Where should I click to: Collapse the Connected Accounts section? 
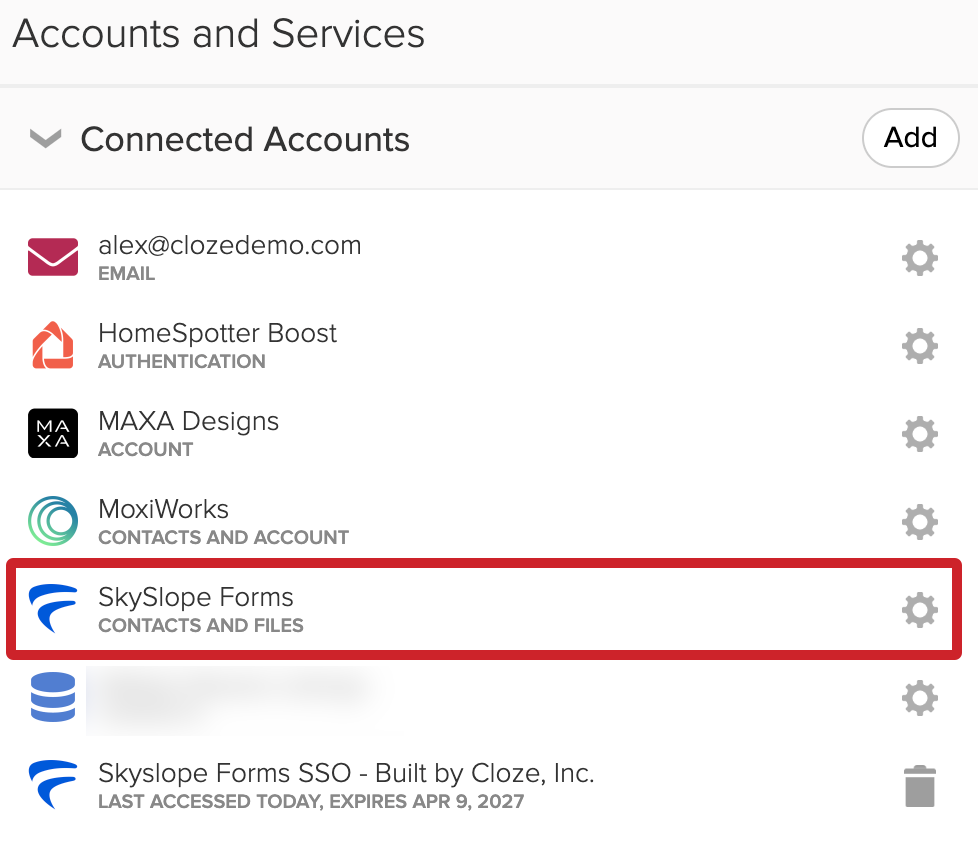pyautogui.click(x=45, y=138)
